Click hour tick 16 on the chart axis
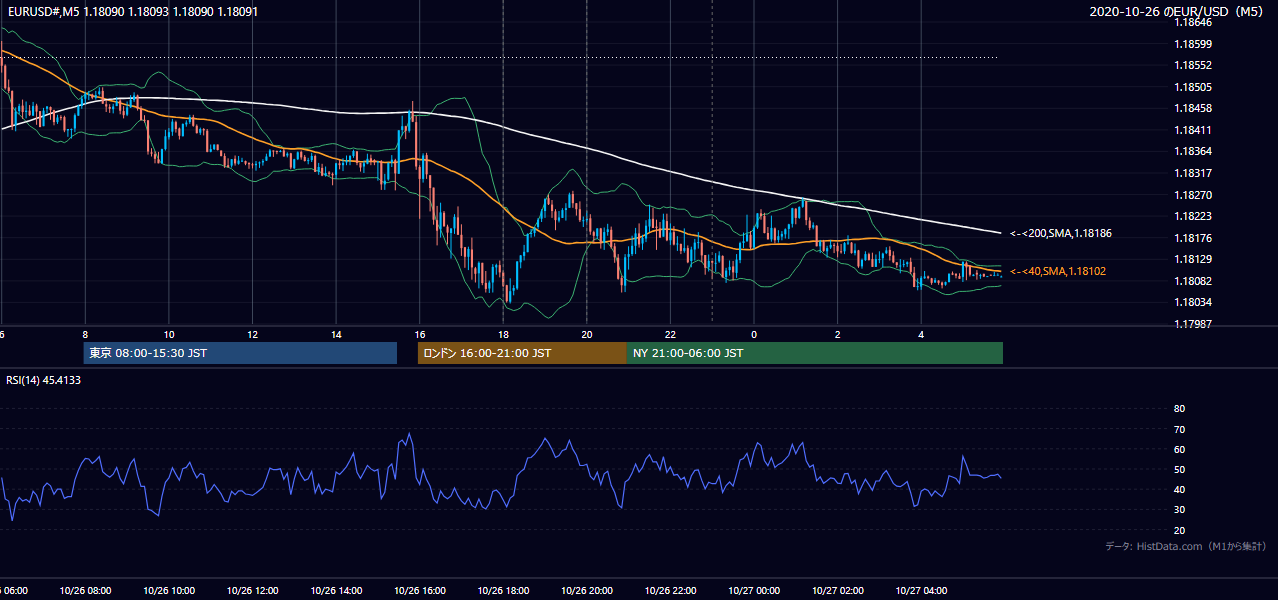1278x600 pixels. (x=420, y=335)
